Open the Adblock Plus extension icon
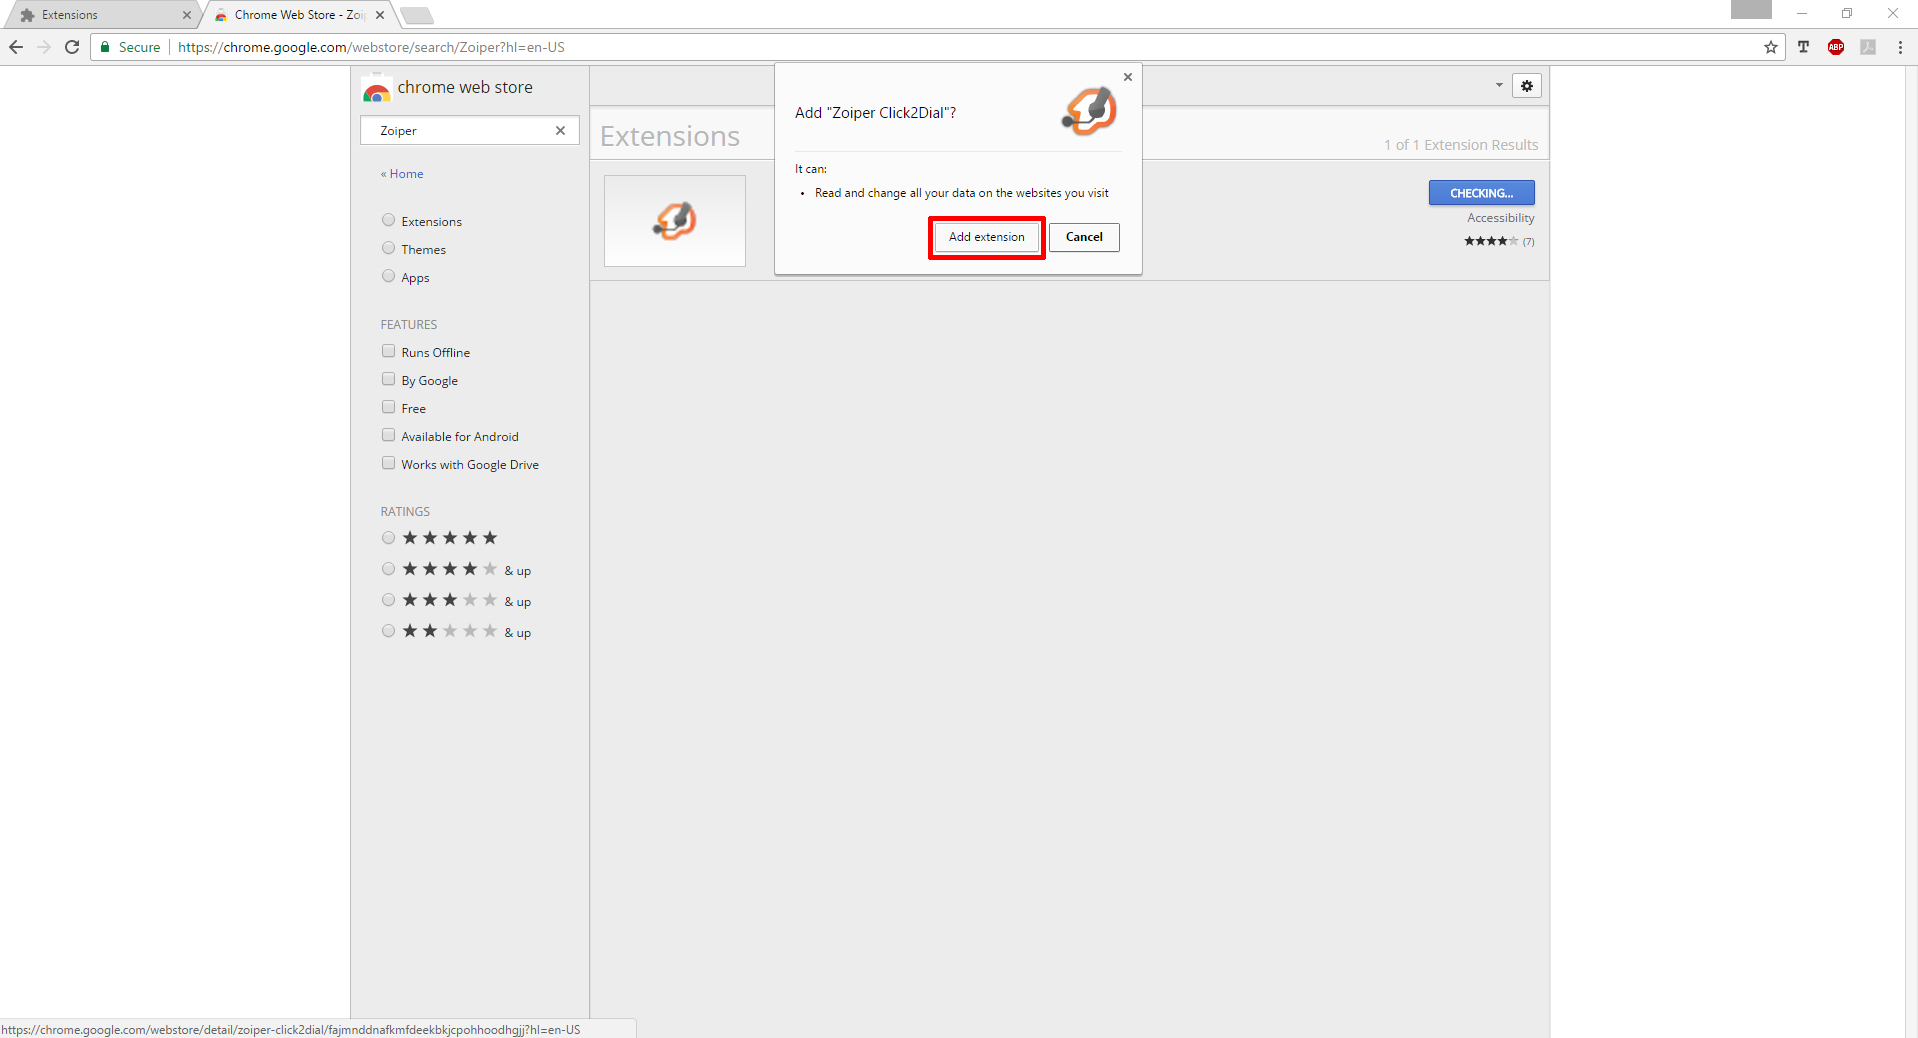 click(1836, 47)
